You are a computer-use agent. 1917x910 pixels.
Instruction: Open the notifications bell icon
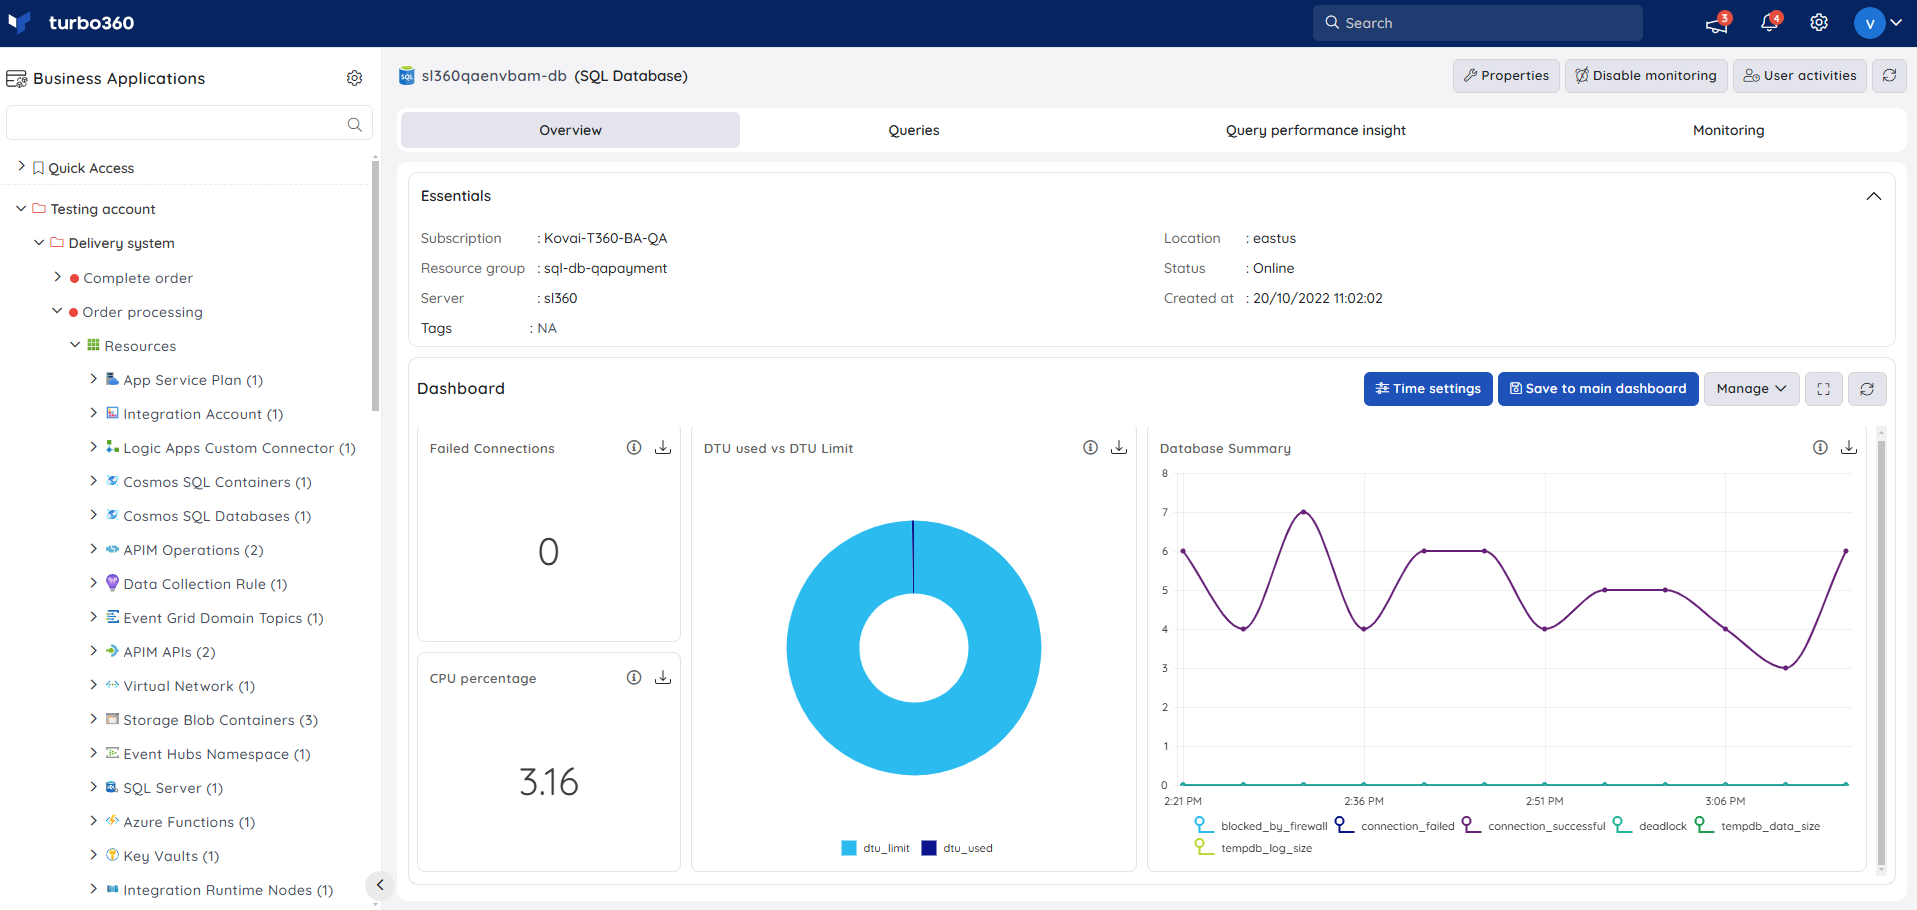click(1769, 23)
